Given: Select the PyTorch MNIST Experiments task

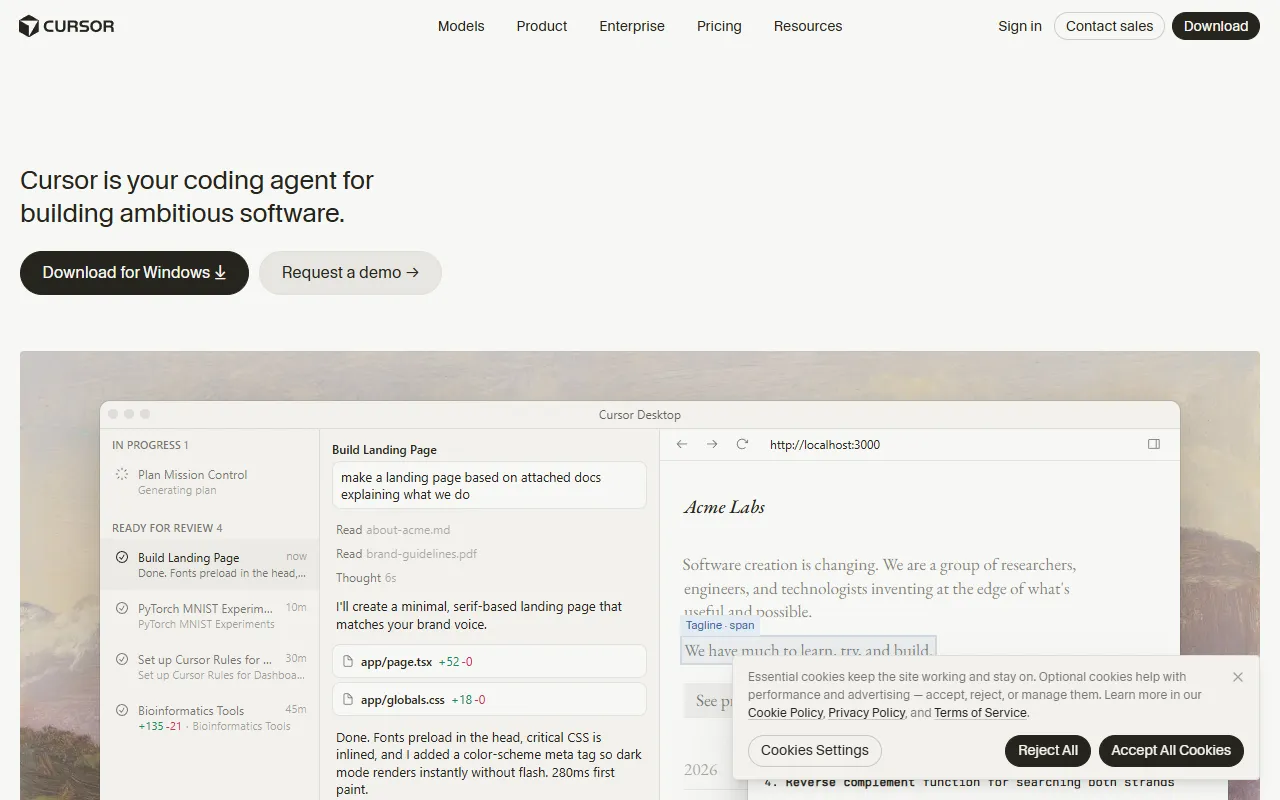Looking at the screenshot, I should coord(210,616).
